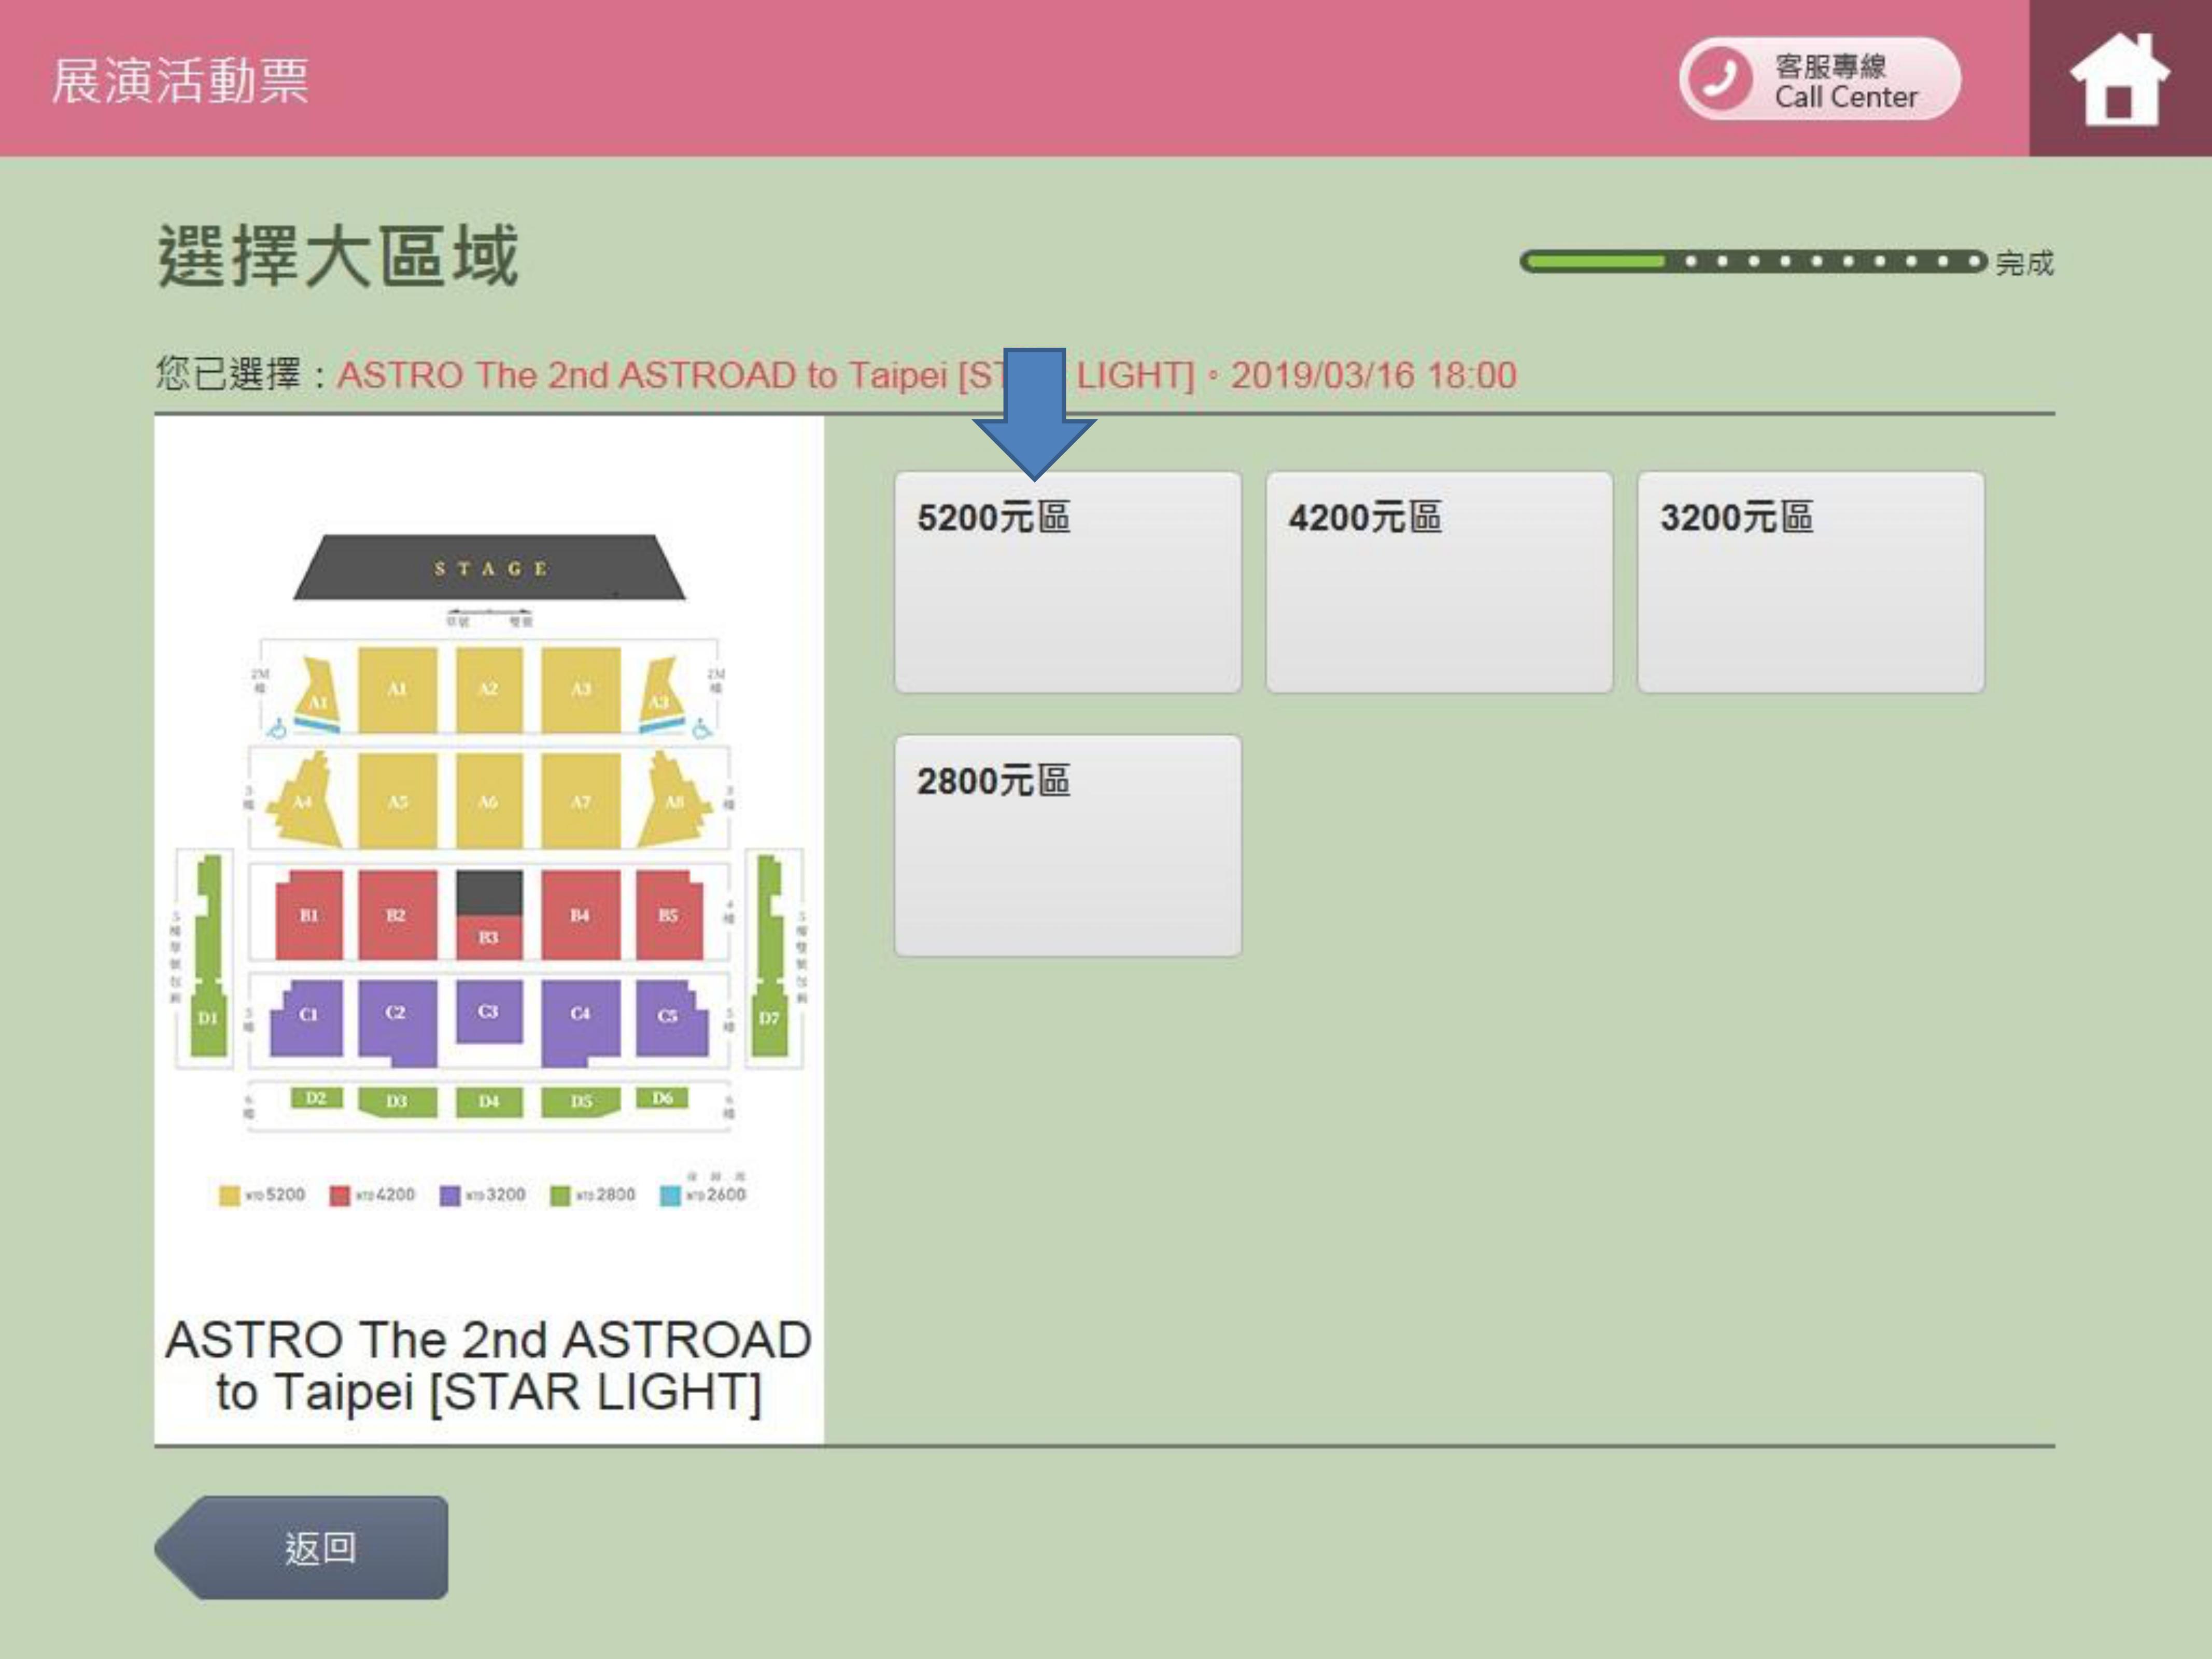Click seating block B4 on the map
Image resolution: width=2212 pixels, height=1659 pixels.
[x=580, y=914]
